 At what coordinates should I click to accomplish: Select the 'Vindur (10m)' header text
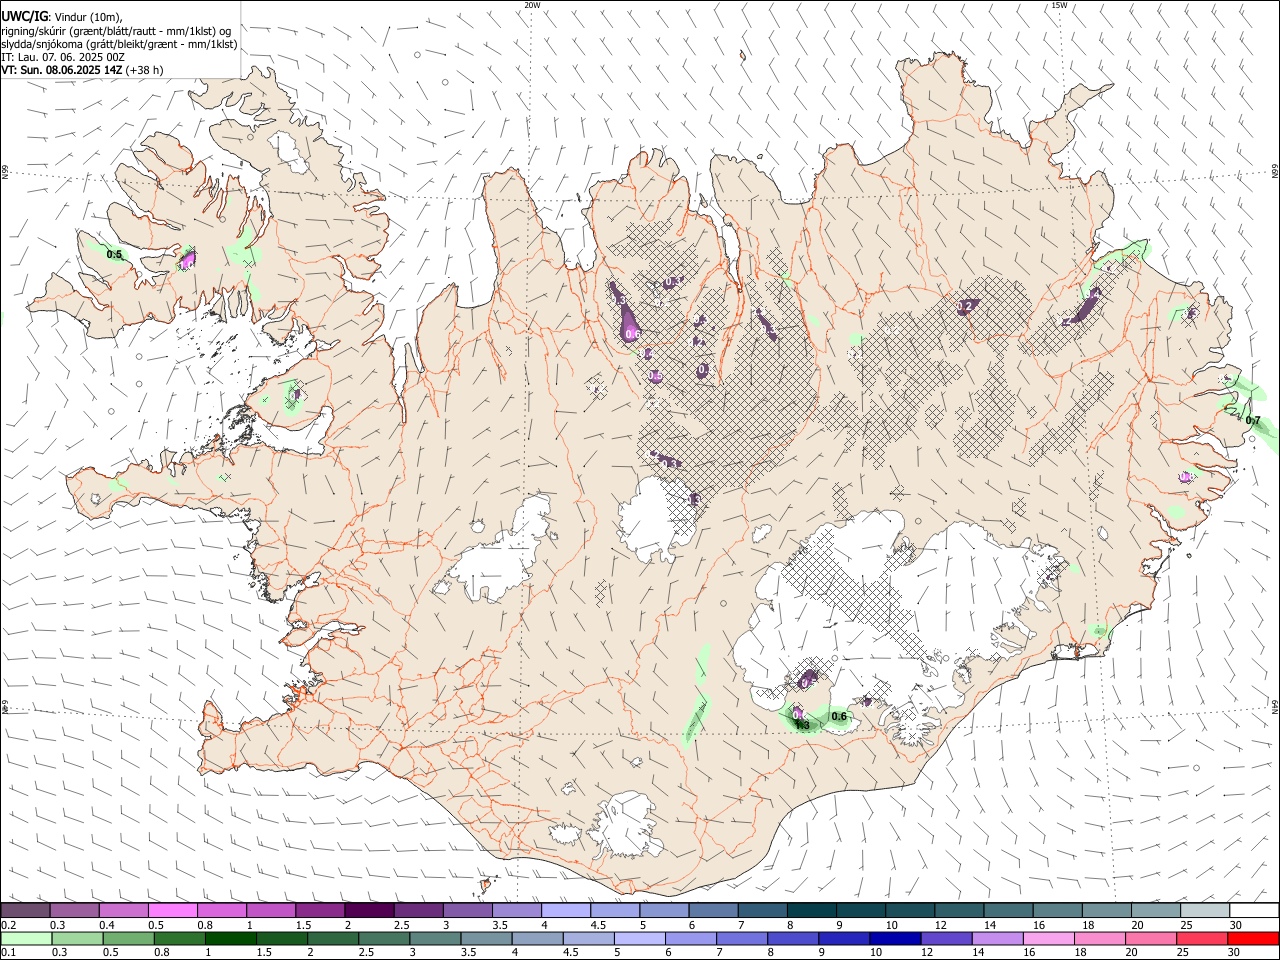(87, 17)
